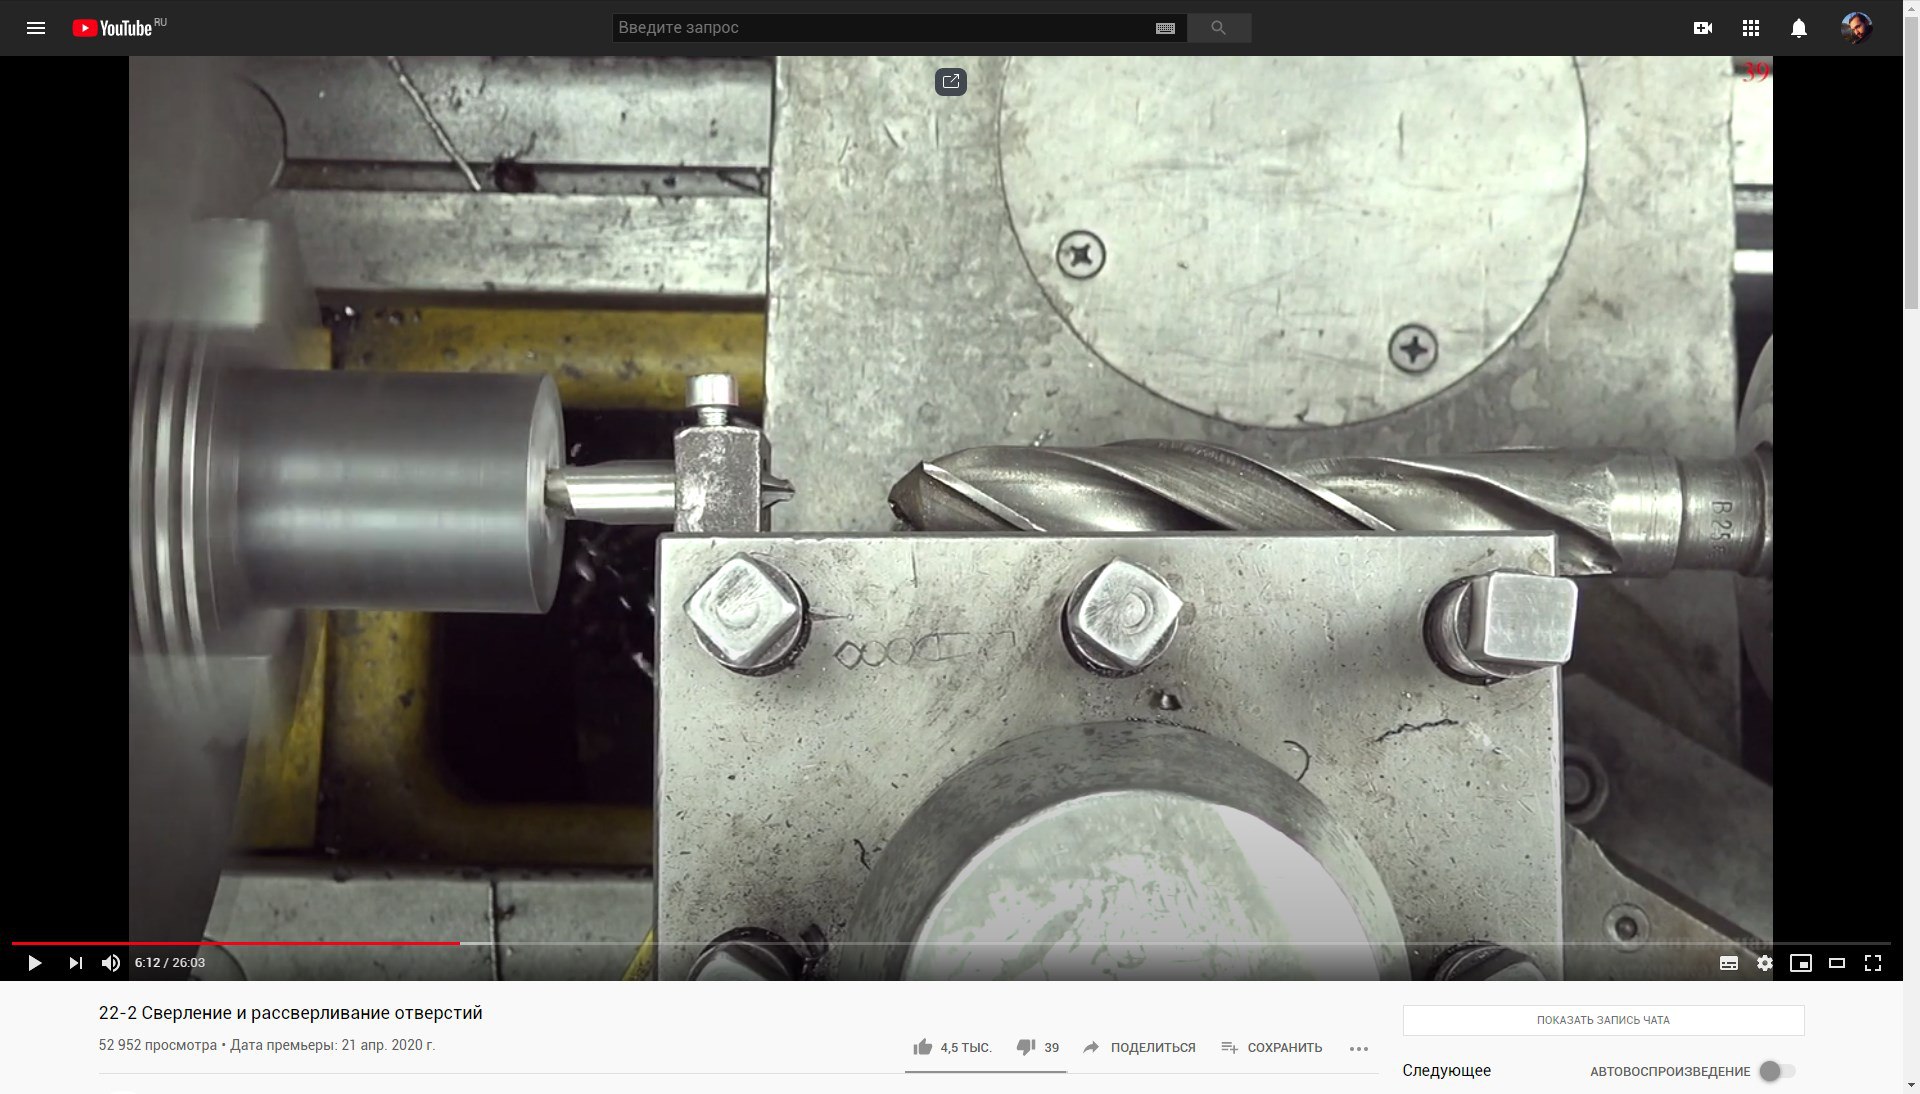Mute the video volume
The image size is (1920, 1094).
point(111,963)
